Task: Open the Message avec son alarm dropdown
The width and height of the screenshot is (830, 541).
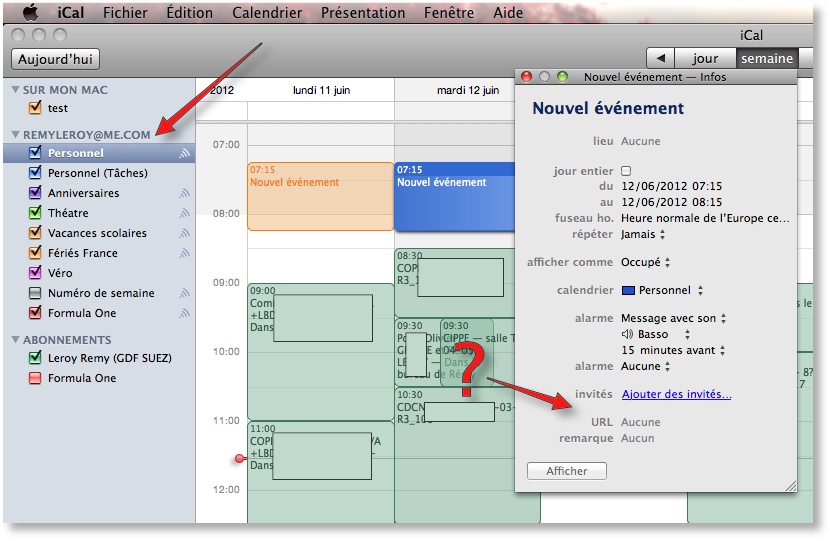Action: [673, 319]
